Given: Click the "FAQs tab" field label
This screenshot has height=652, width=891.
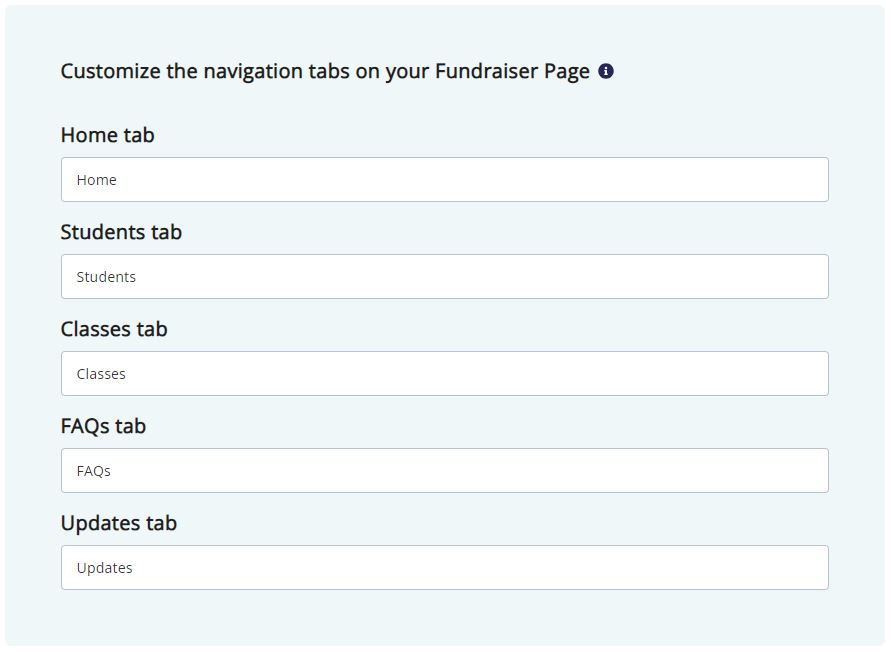Looking at the screenshot, I should 103,426.
